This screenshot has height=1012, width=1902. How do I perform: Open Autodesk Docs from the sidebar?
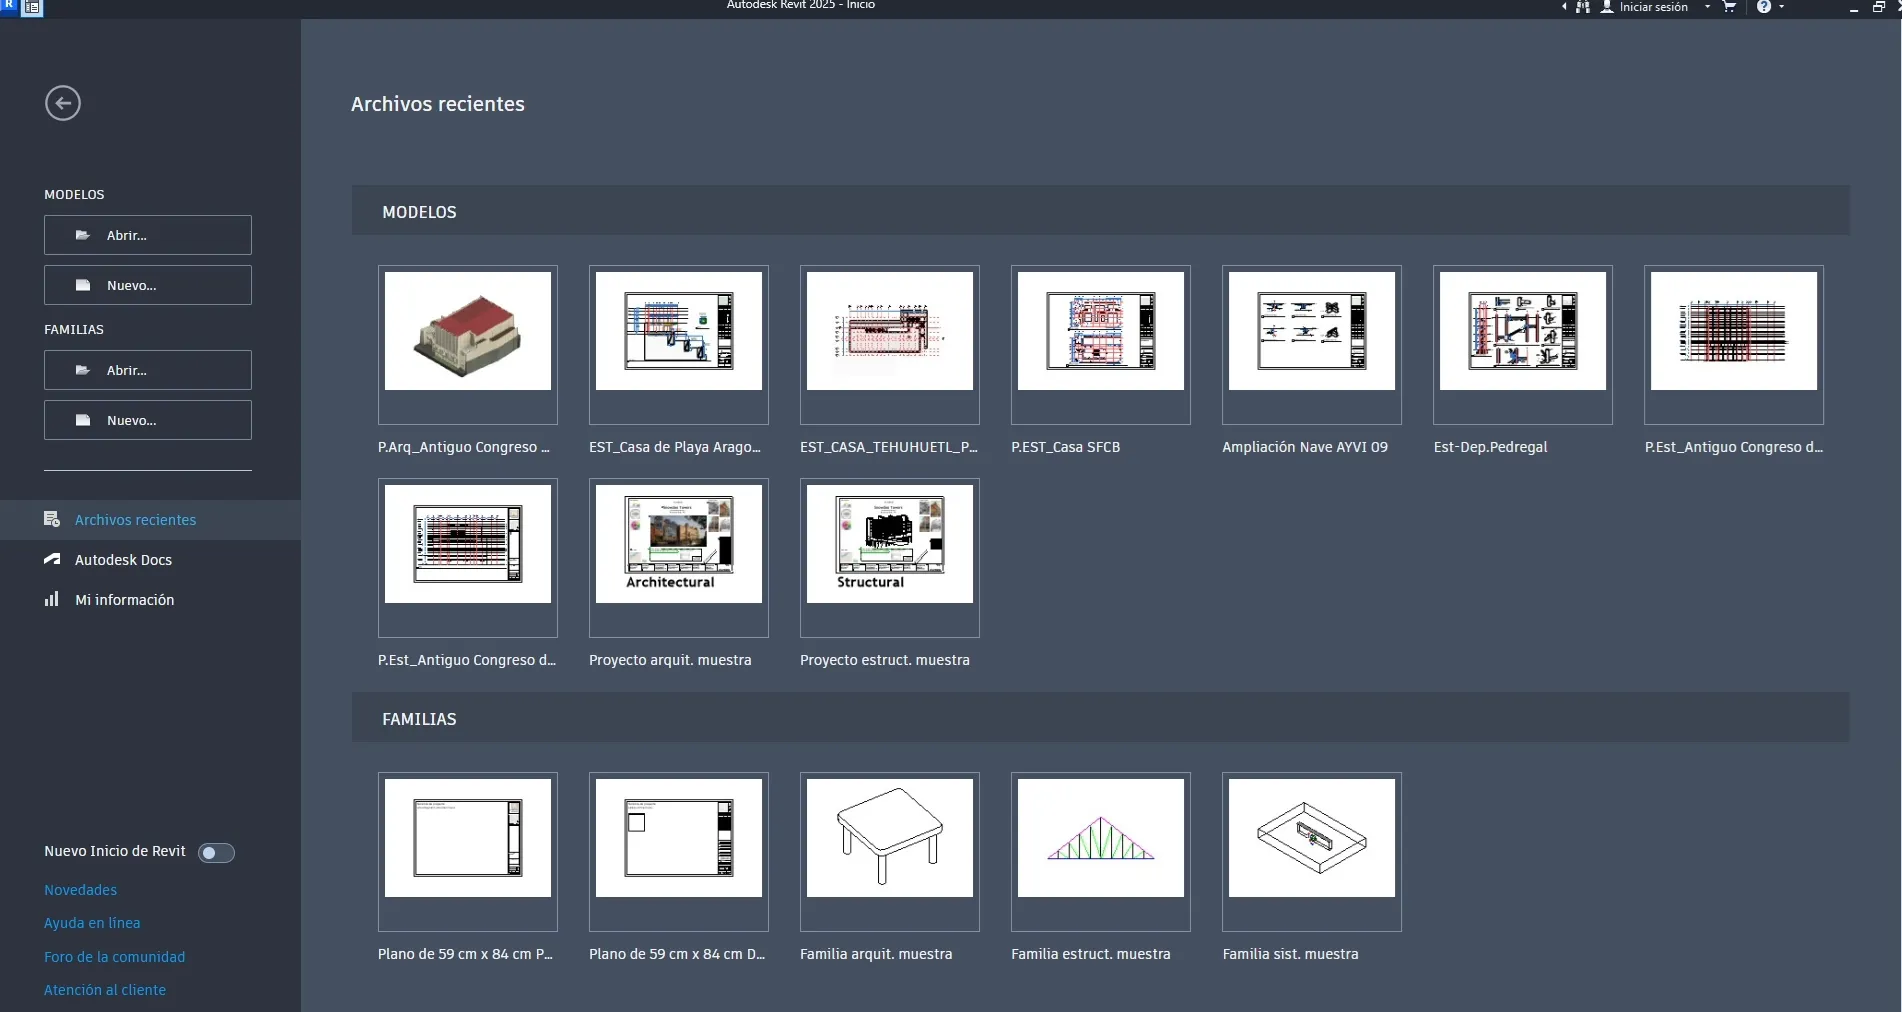(123, 560)
